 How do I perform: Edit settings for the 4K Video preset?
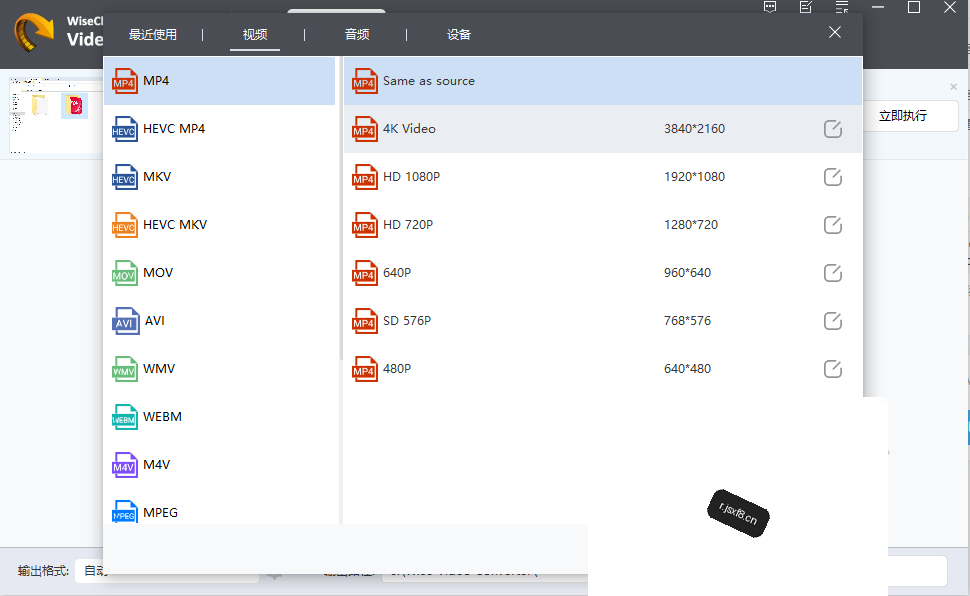click(833, 129)
